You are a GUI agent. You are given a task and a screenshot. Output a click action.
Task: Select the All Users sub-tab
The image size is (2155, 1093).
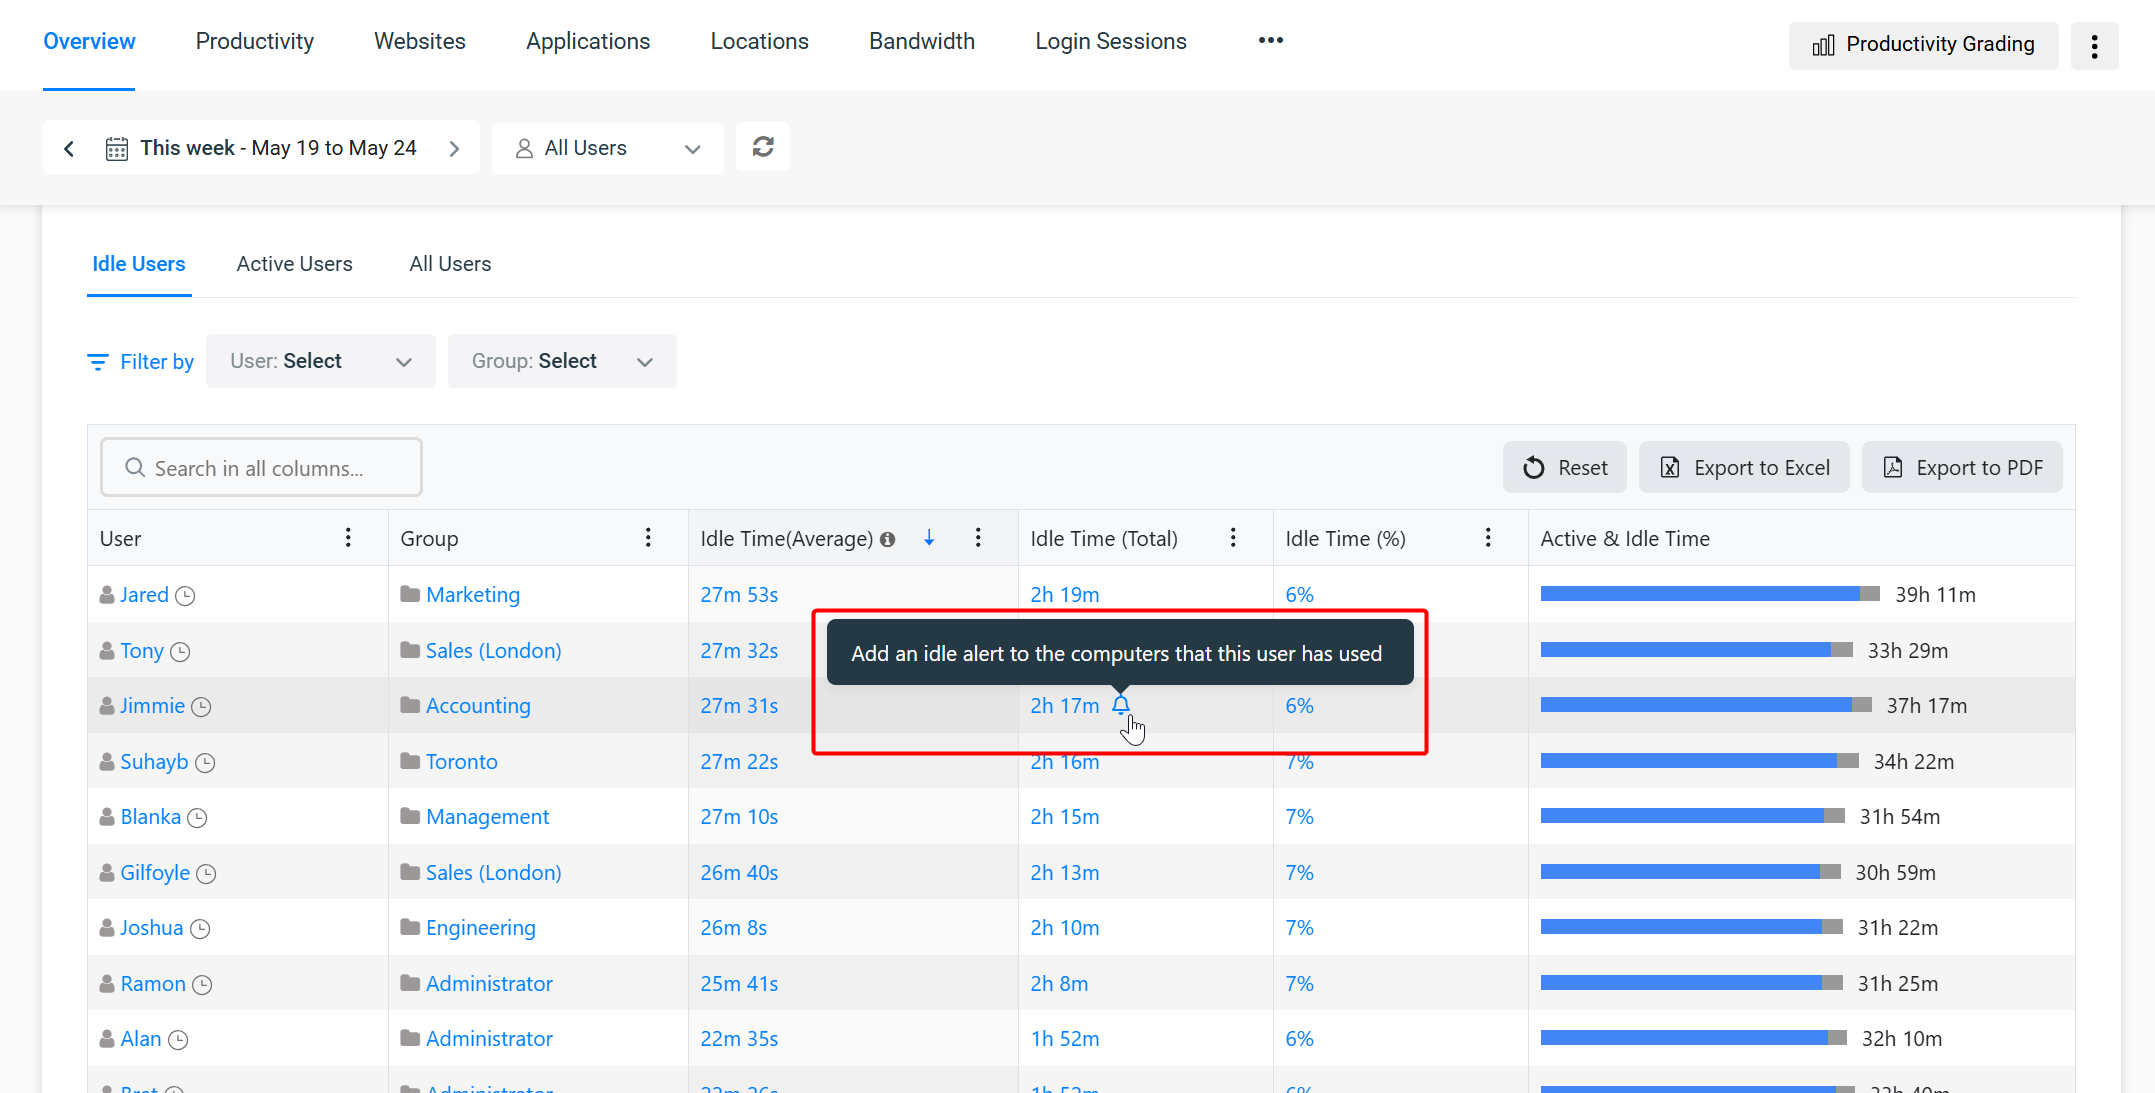coord(450,264)
